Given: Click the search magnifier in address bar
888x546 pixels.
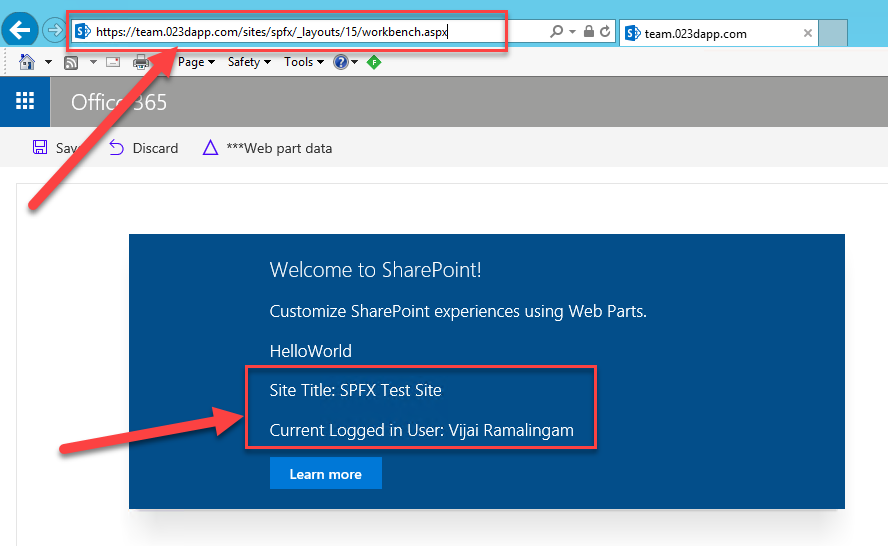Looking at the screenshot, I should tap(556, 32).
